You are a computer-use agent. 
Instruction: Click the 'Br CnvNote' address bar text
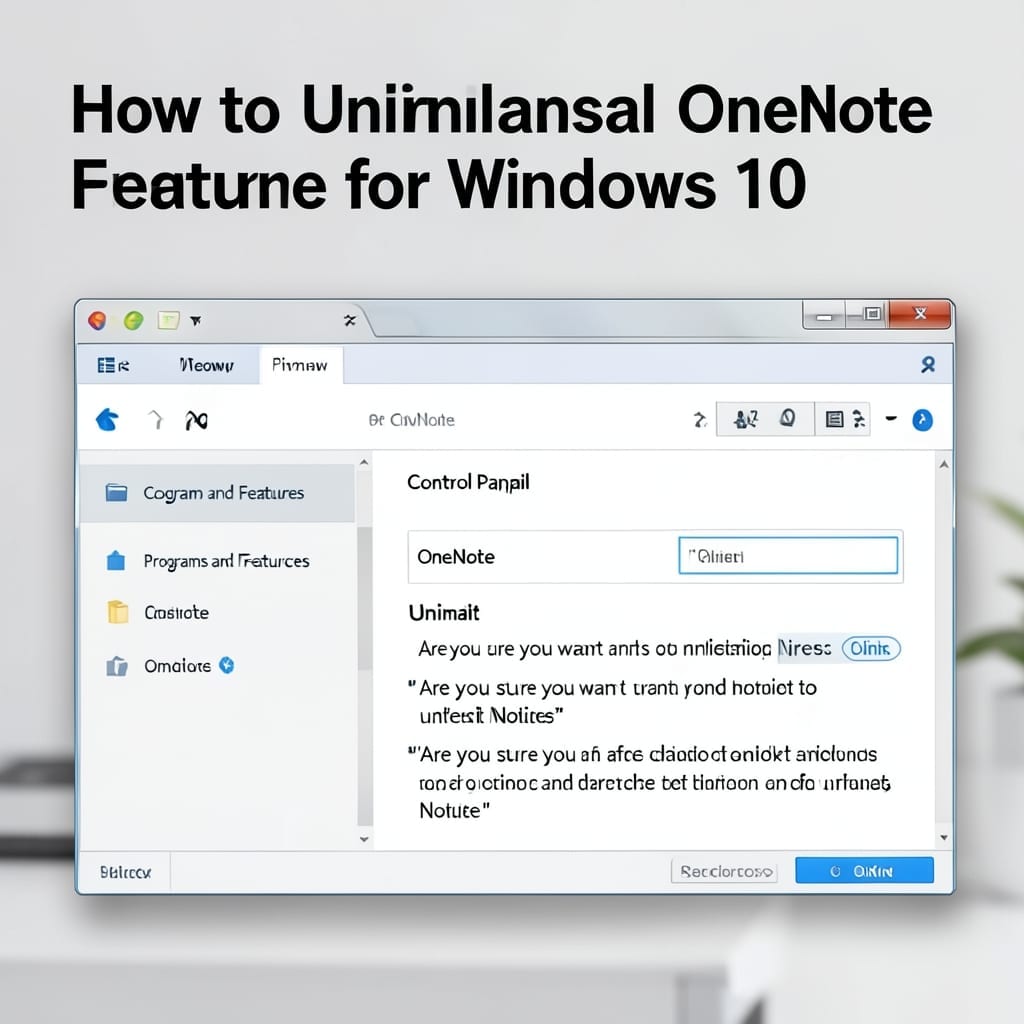coord(411,420)
